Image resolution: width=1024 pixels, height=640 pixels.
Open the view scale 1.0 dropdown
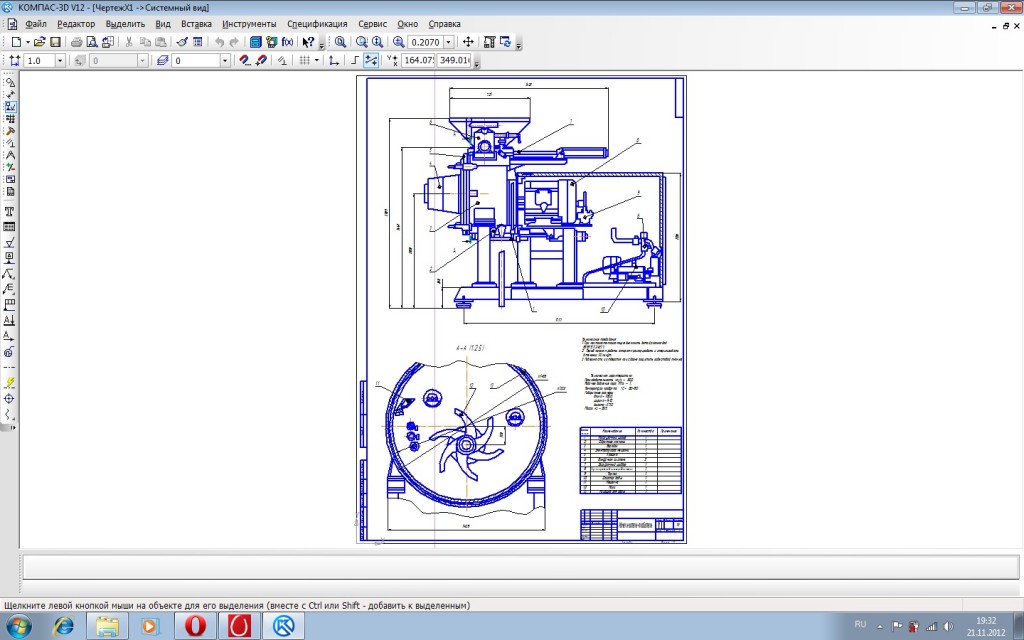click(x=60, y=60)
